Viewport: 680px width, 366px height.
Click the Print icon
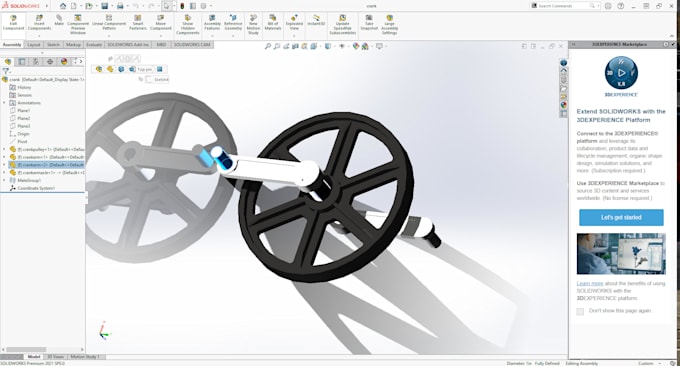[x=120, y=6]
